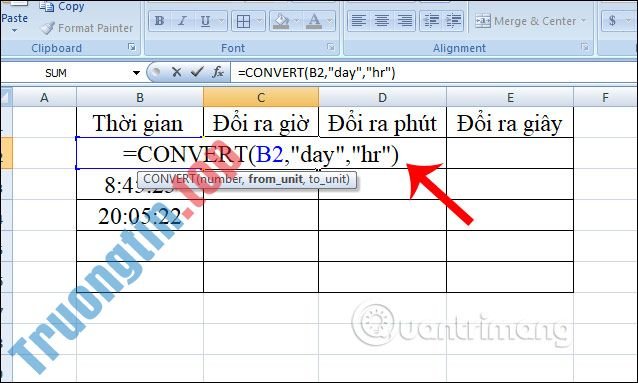Click the 'Đổi ra phút' header cell
Image resolution: width=638 pixels, height=383 pixels.
(x=382, y=123)
